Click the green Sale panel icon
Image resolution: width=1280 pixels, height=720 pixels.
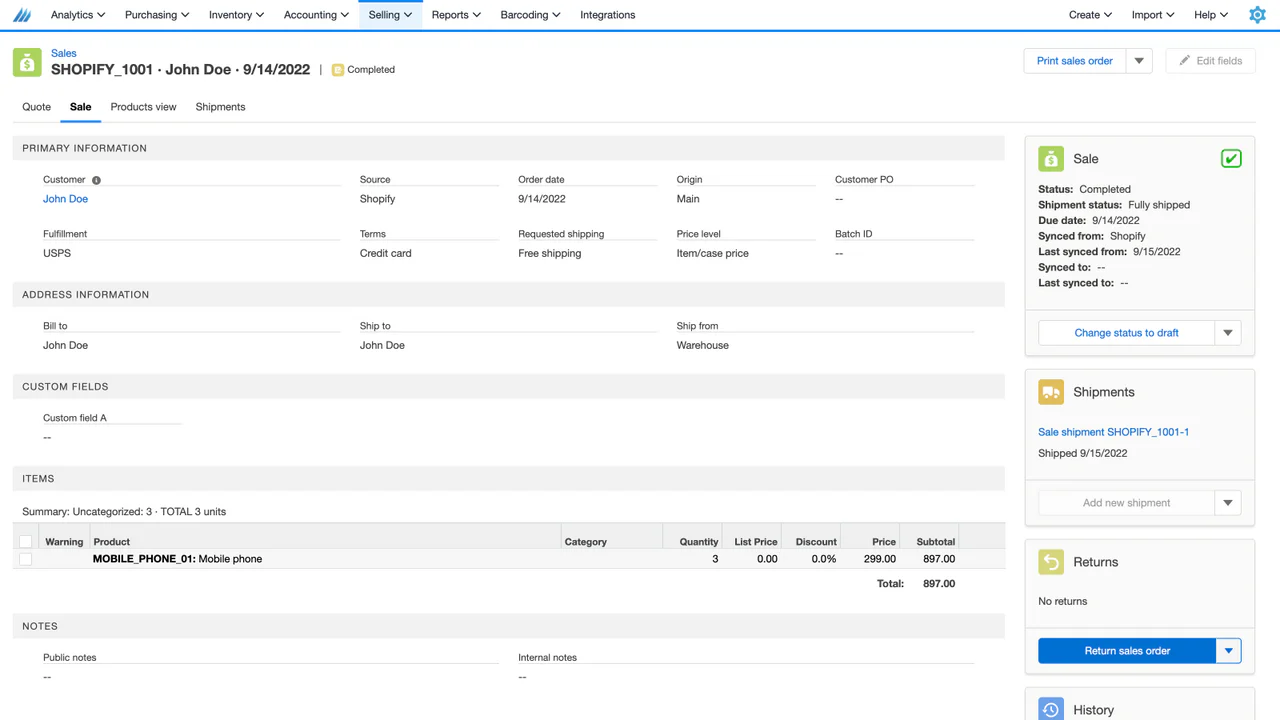click(x=1051, y=158)
